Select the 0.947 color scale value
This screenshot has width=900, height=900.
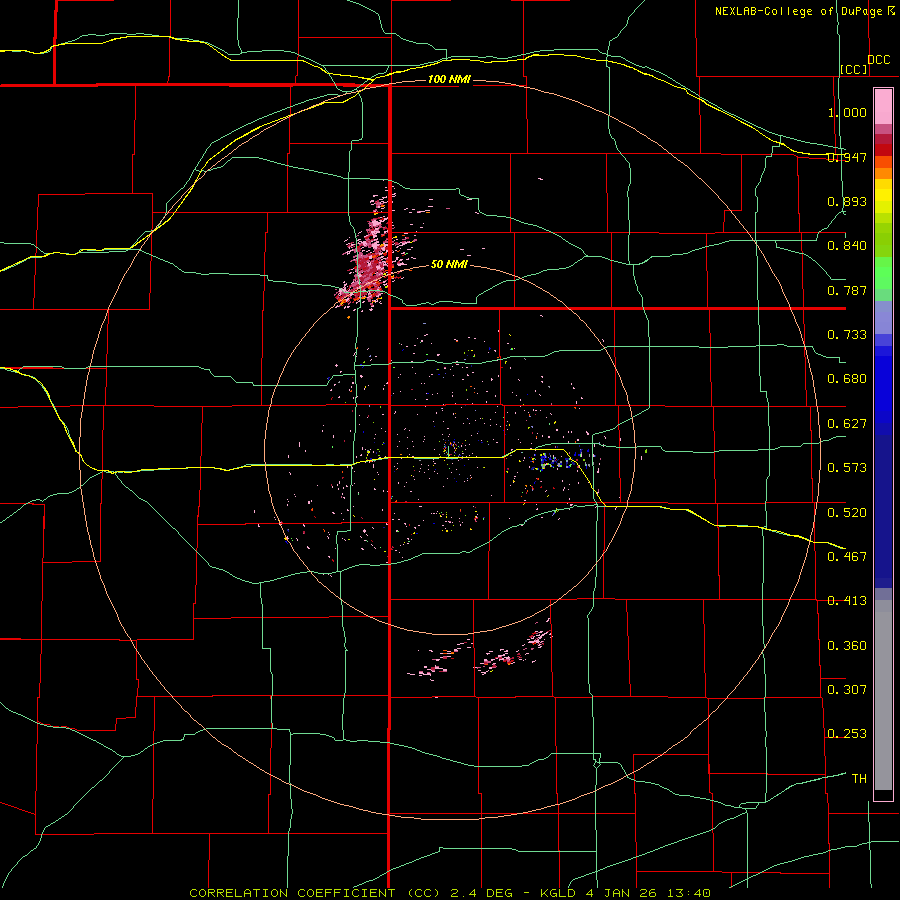click(x=847, y=157)
